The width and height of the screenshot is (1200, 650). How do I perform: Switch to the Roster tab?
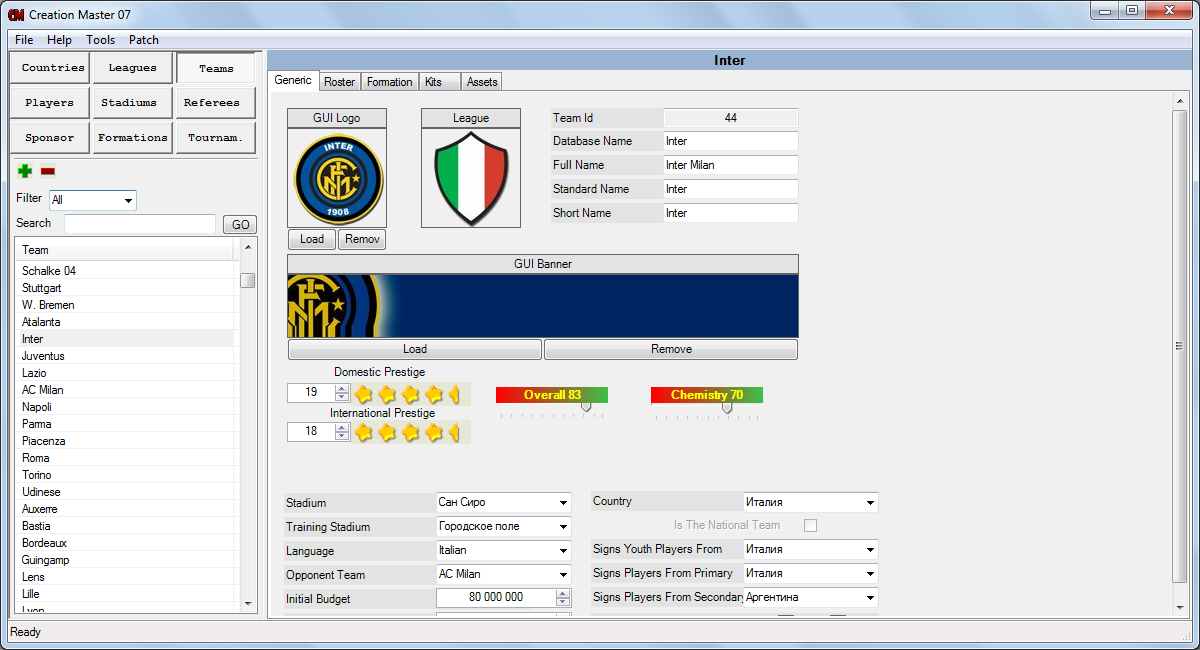339,82
